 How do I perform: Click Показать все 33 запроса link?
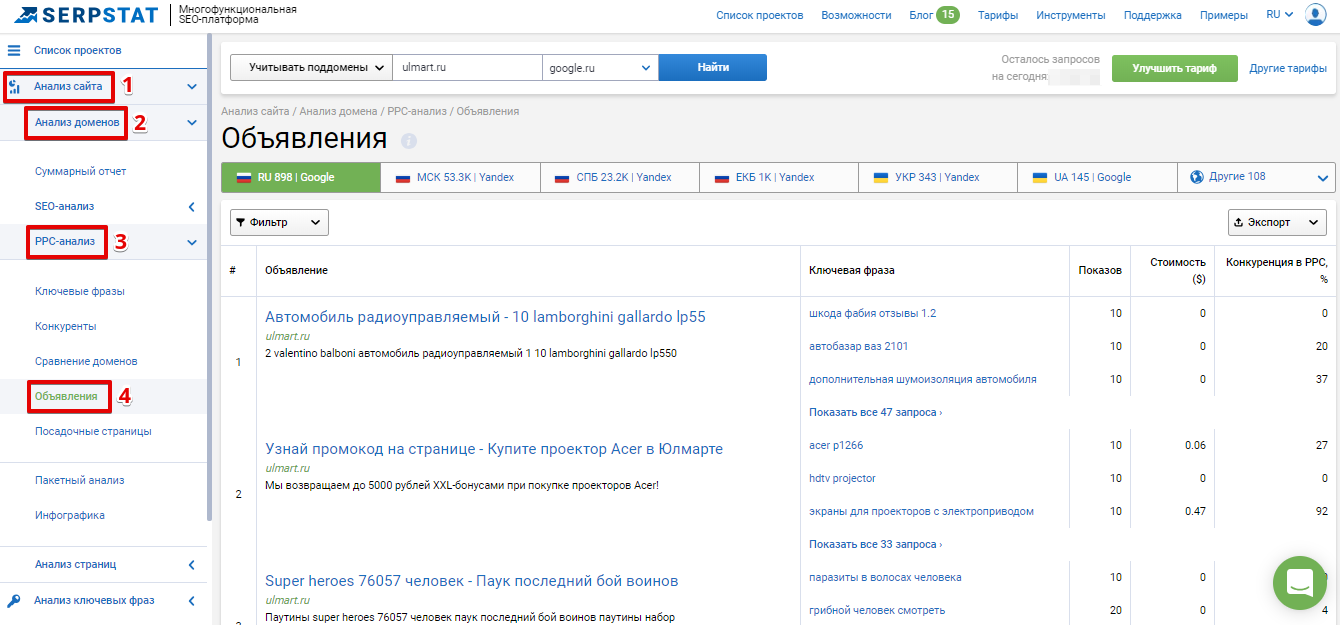click(x=875, y=544)
